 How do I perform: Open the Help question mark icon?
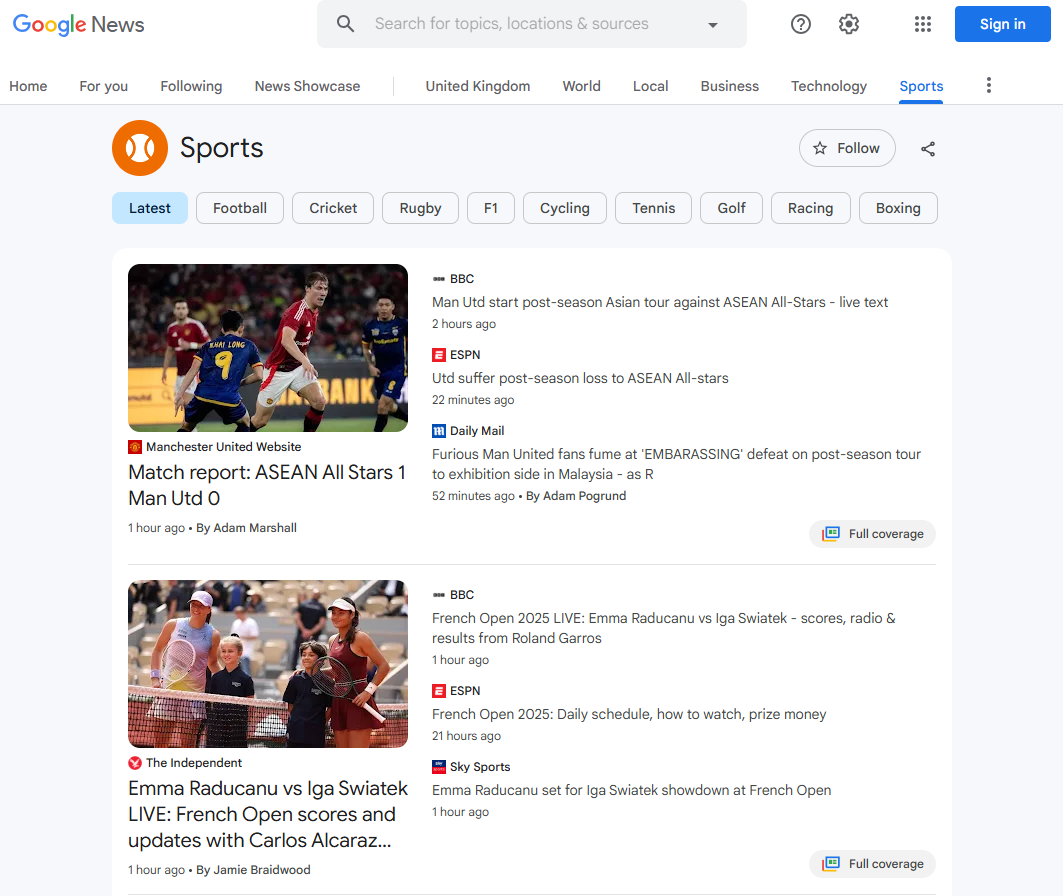[801, 24]
